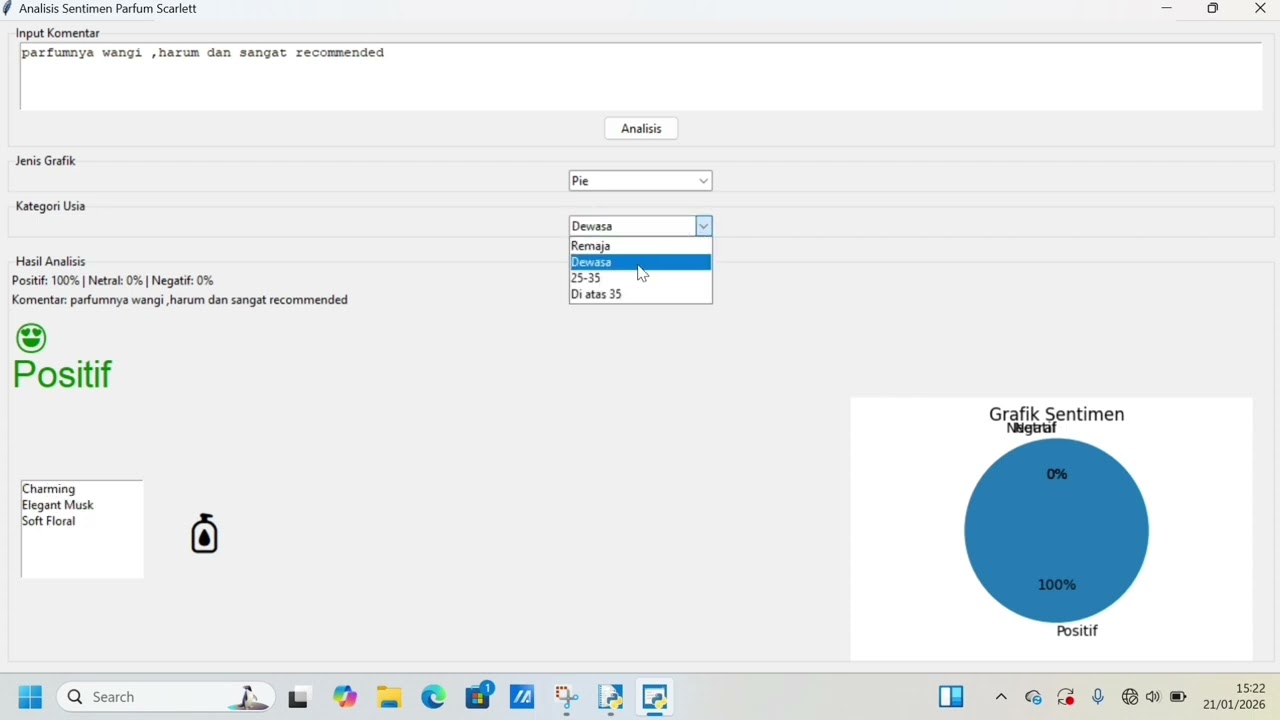Click the taskbar Search box
The image size is (1280, 720).
(x=167, y=698)
